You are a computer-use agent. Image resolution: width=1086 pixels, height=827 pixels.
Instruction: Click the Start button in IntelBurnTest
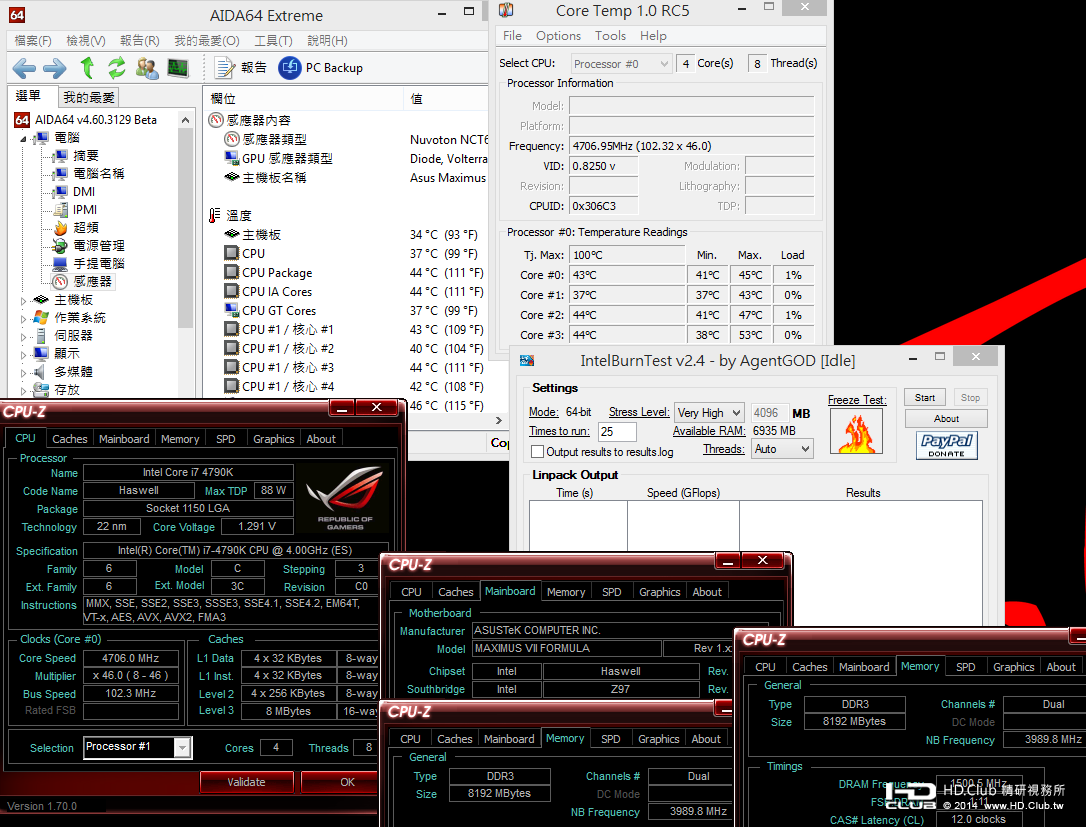[x=925, y=397]
